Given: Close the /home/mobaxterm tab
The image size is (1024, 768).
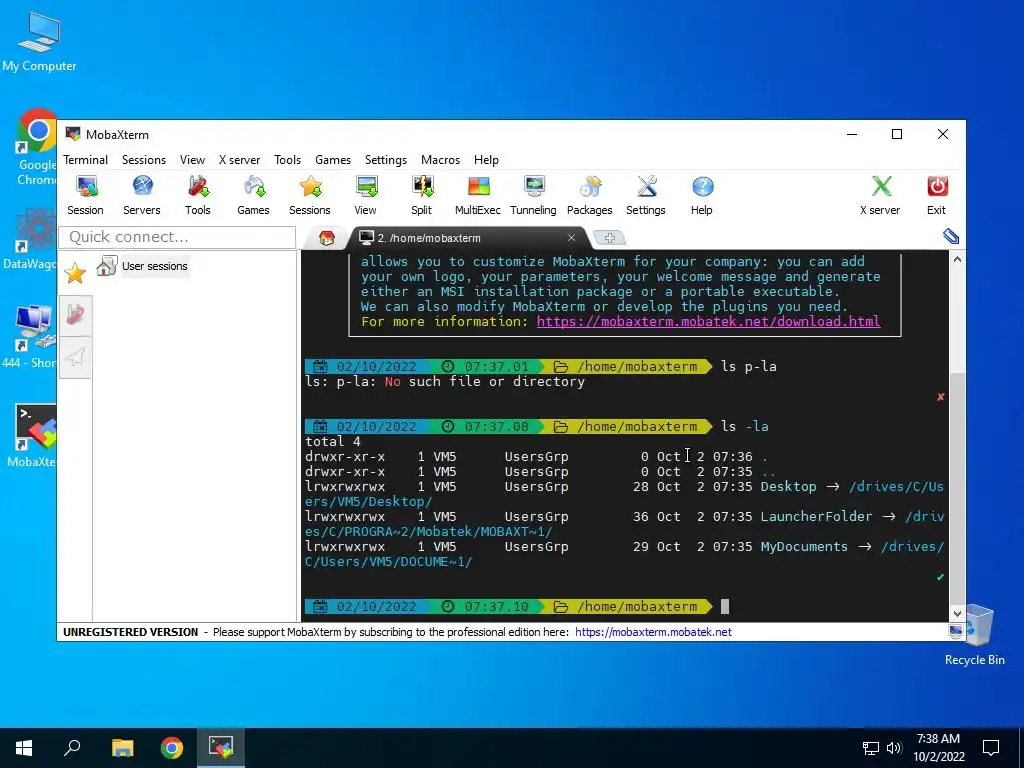Looking at the screenshot, I should click(x=571, y=238).
